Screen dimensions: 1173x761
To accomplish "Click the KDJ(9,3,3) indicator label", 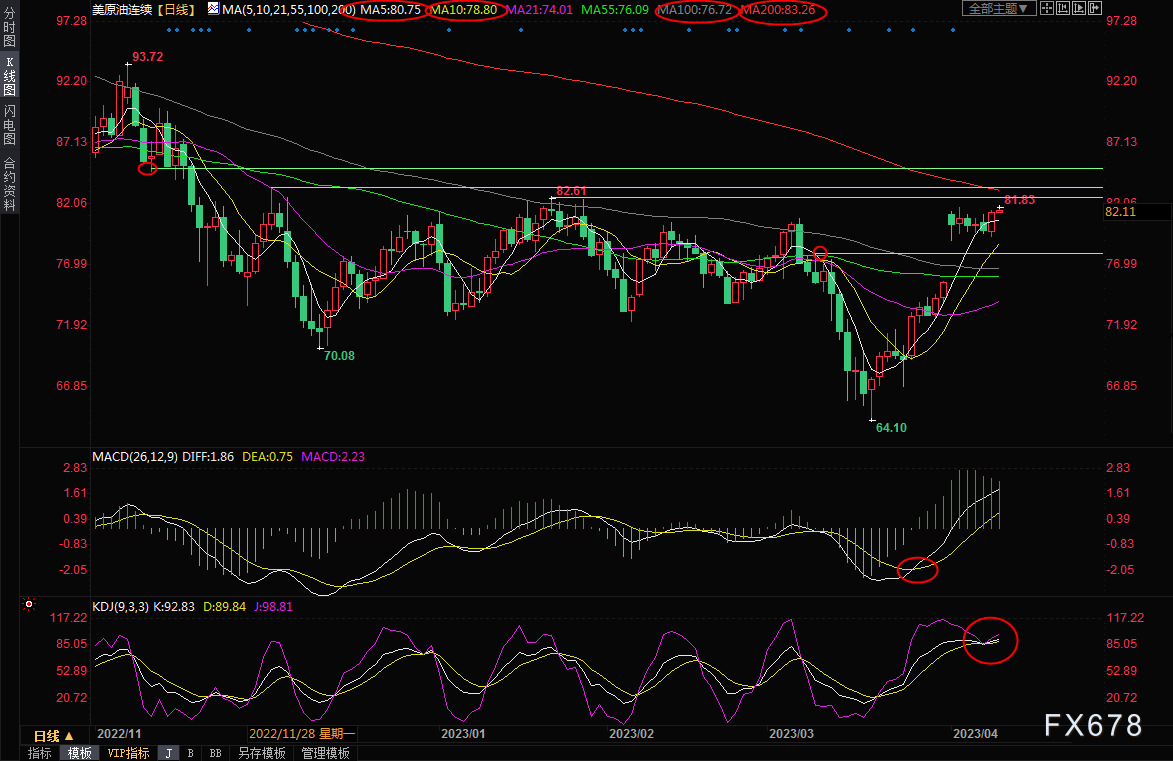I will tap(120, 607).
